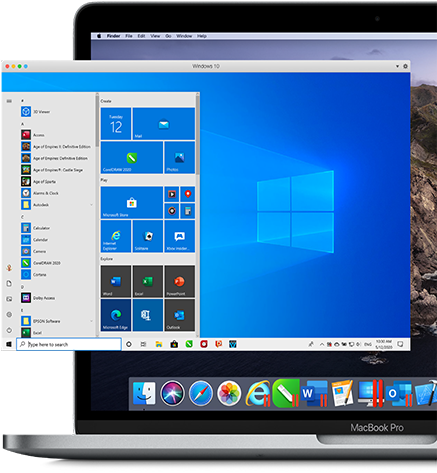Expand the Start menu hamburger button
Viewport: 437px width, 473px height.
point(9,101)
